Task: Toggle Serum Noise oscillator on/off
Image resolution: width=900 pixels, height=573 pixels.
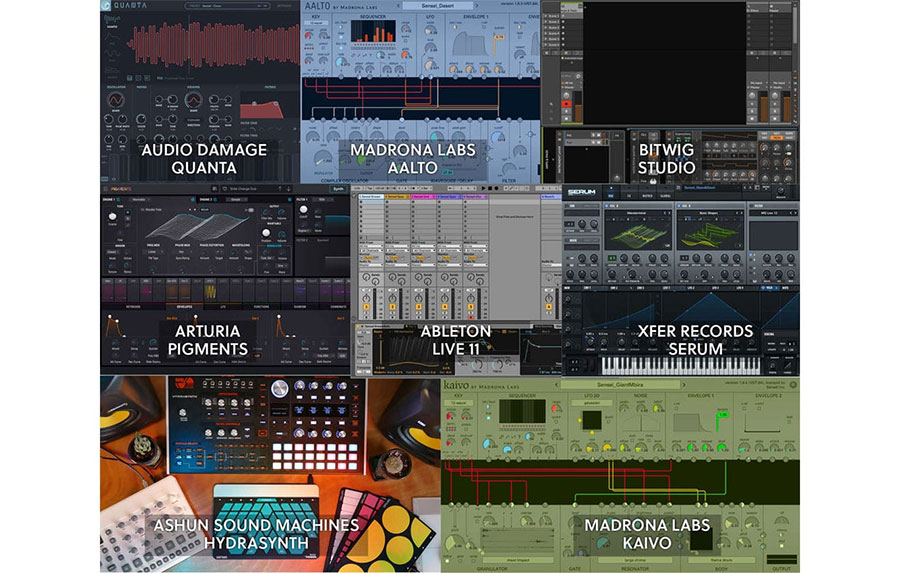Action: coord(568,240)
